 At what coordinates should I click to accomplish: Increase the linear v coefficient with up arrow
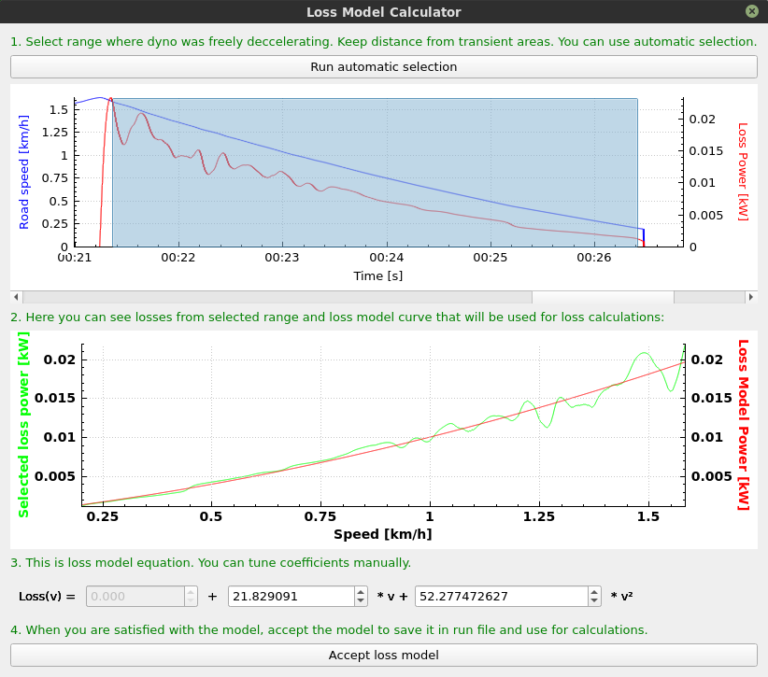point(361,591)
